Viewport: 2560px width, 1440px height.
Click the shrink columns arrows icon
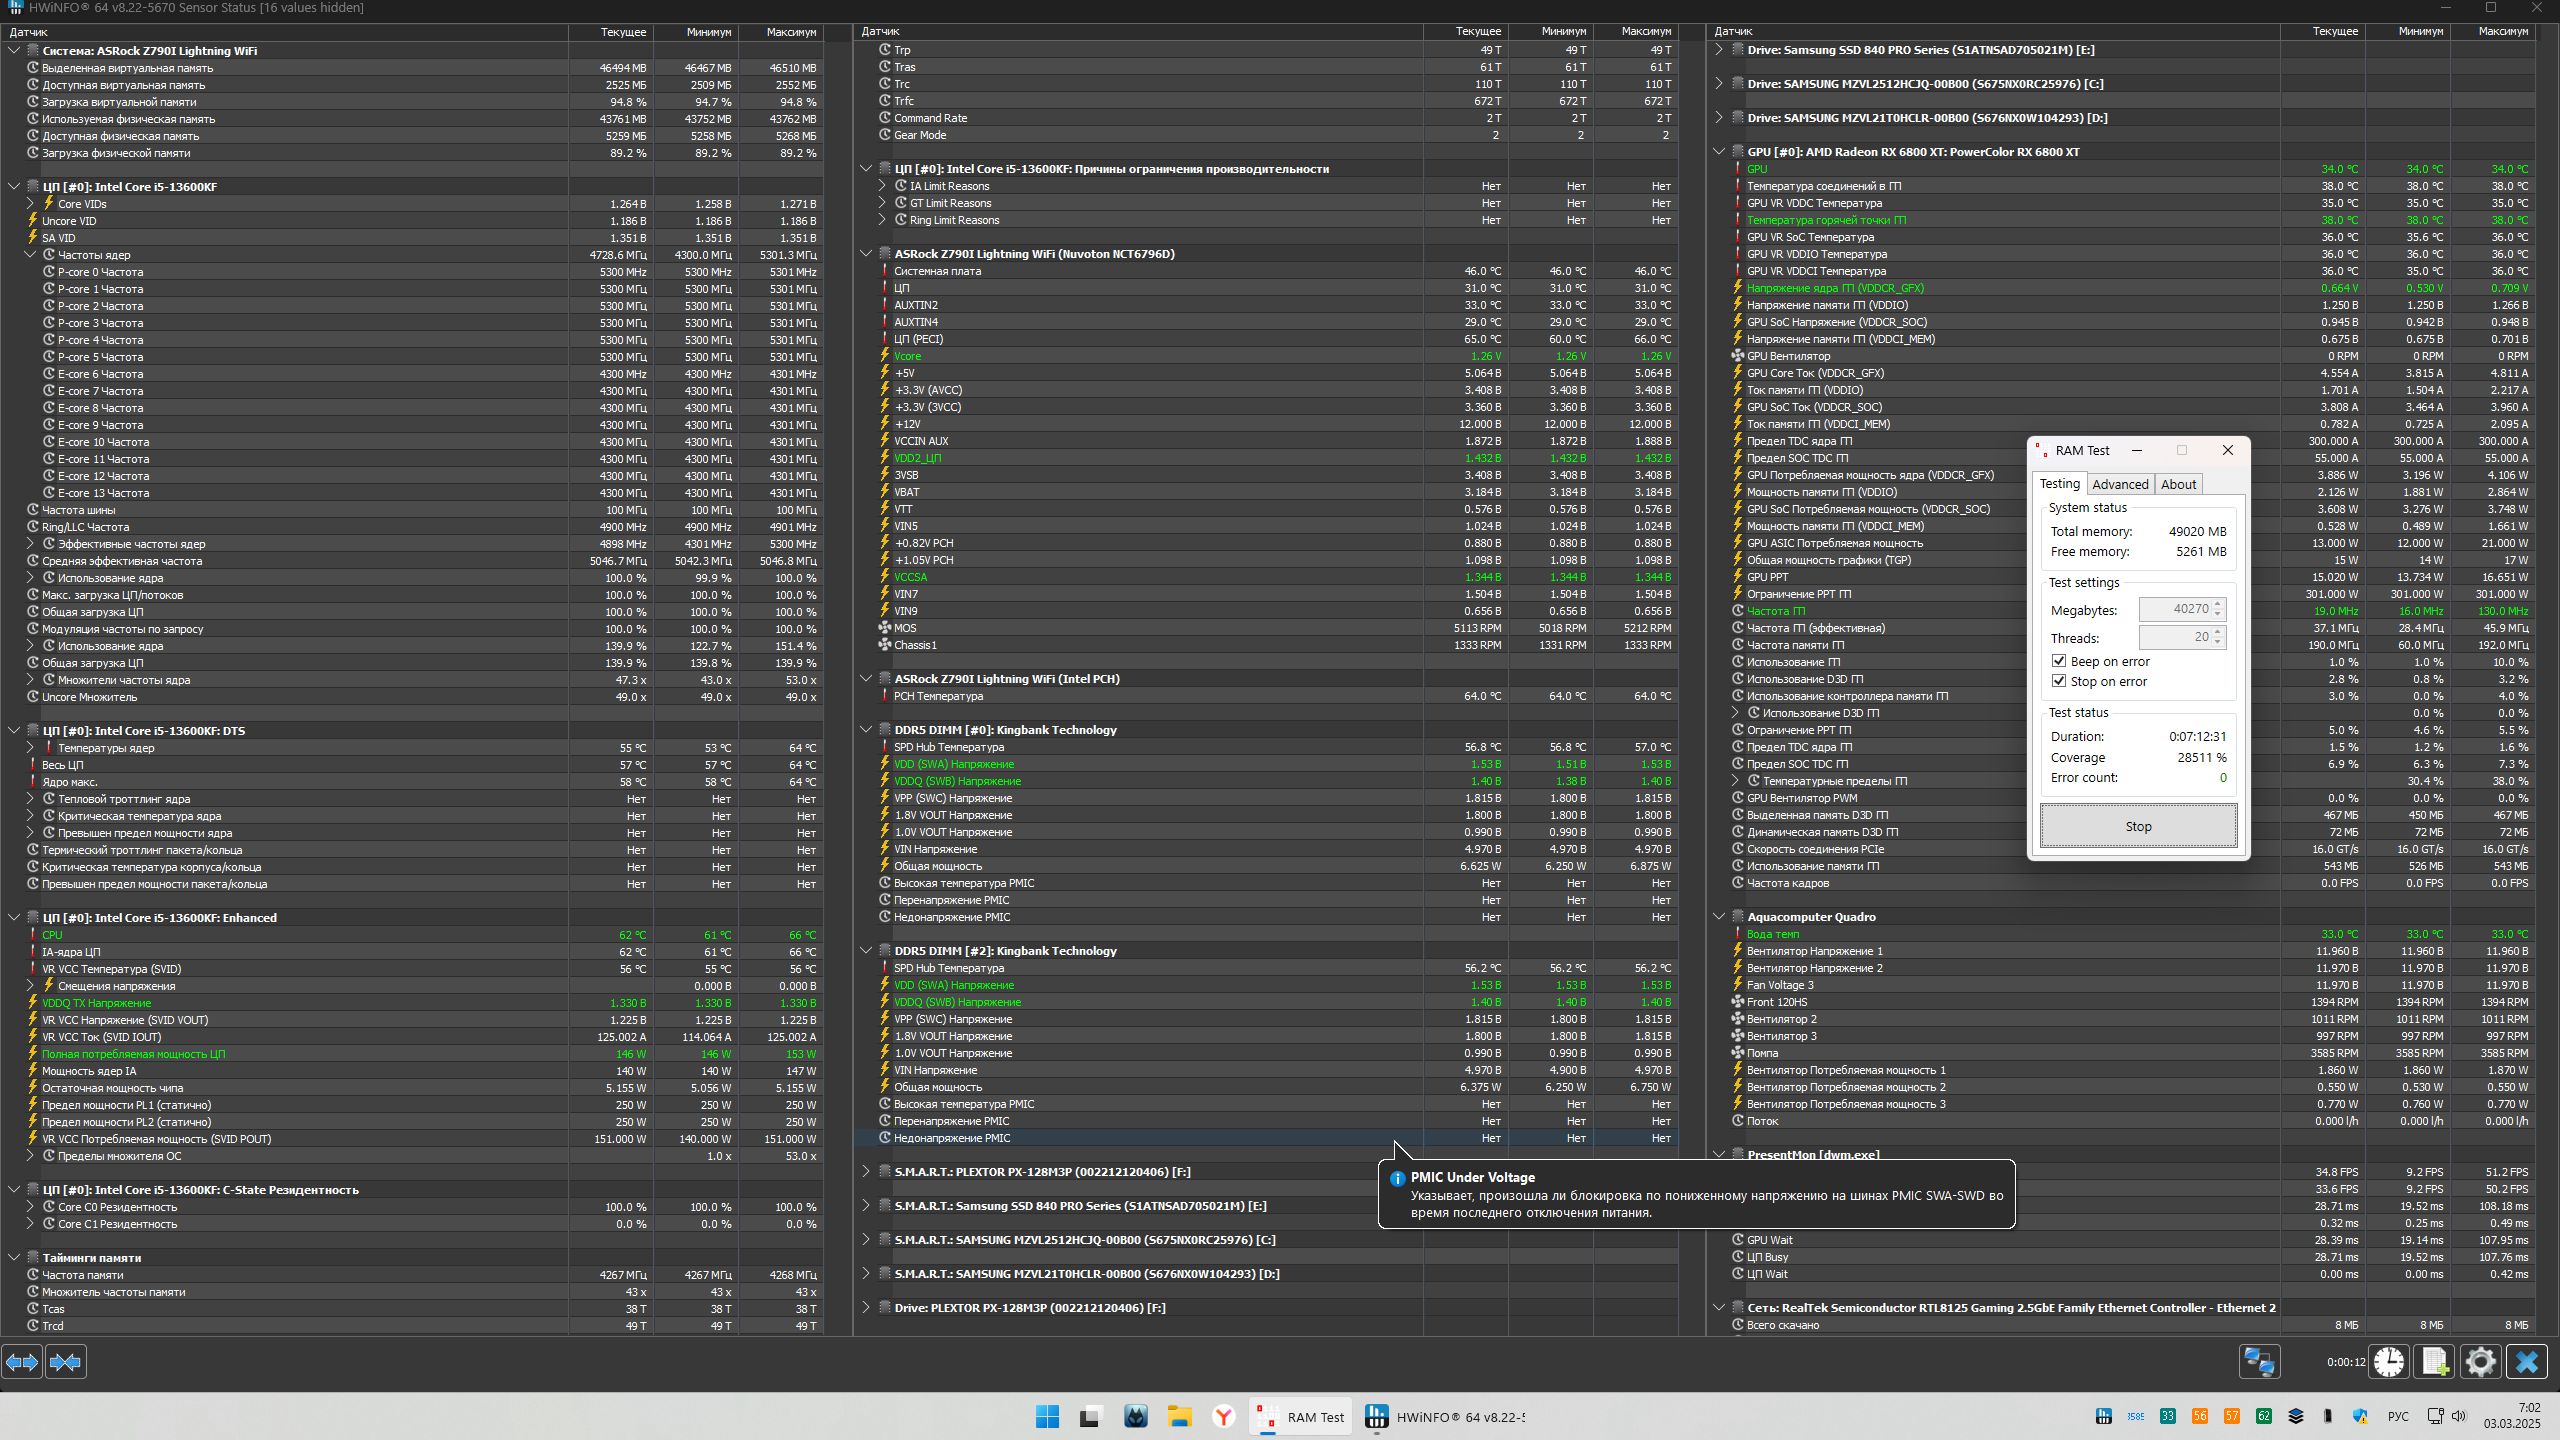[65, 1362]
